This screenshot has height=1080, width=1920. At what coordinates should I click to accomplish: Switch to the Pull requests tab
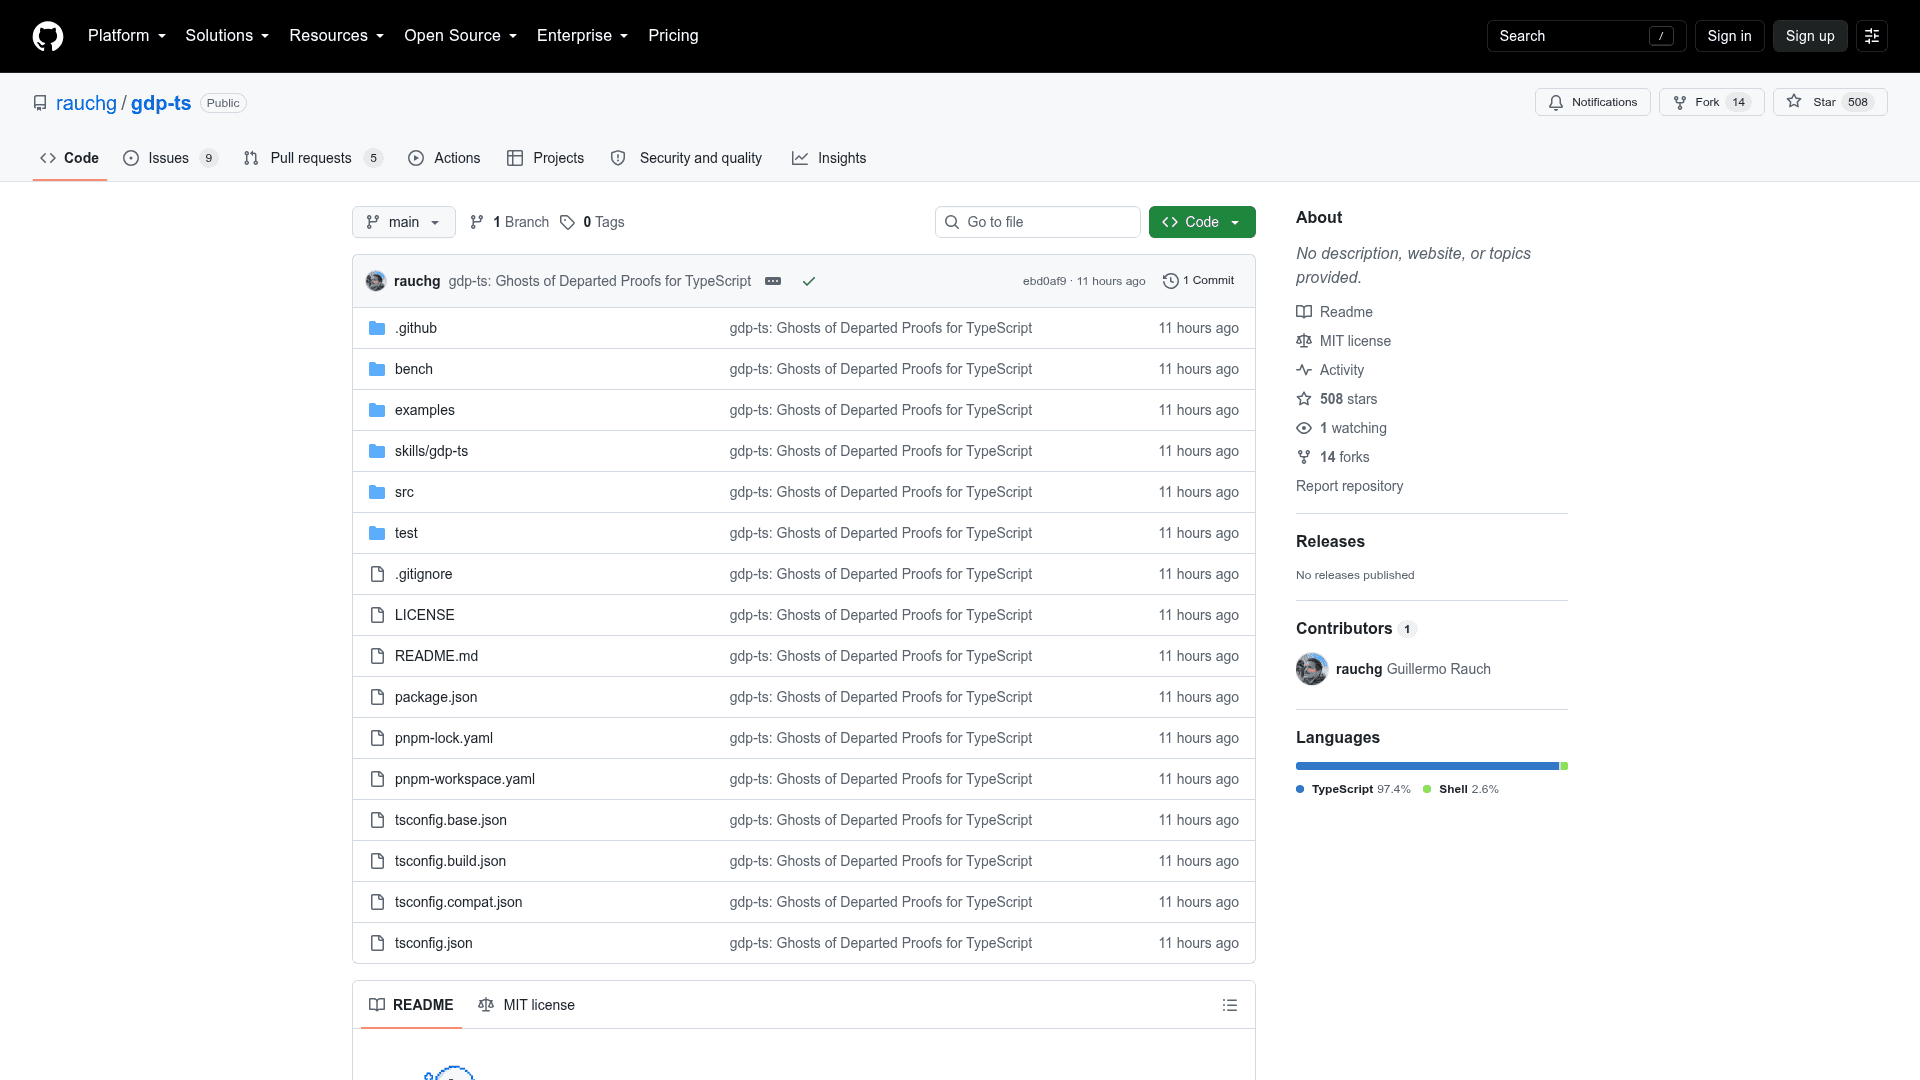click(x=313, y=158)
